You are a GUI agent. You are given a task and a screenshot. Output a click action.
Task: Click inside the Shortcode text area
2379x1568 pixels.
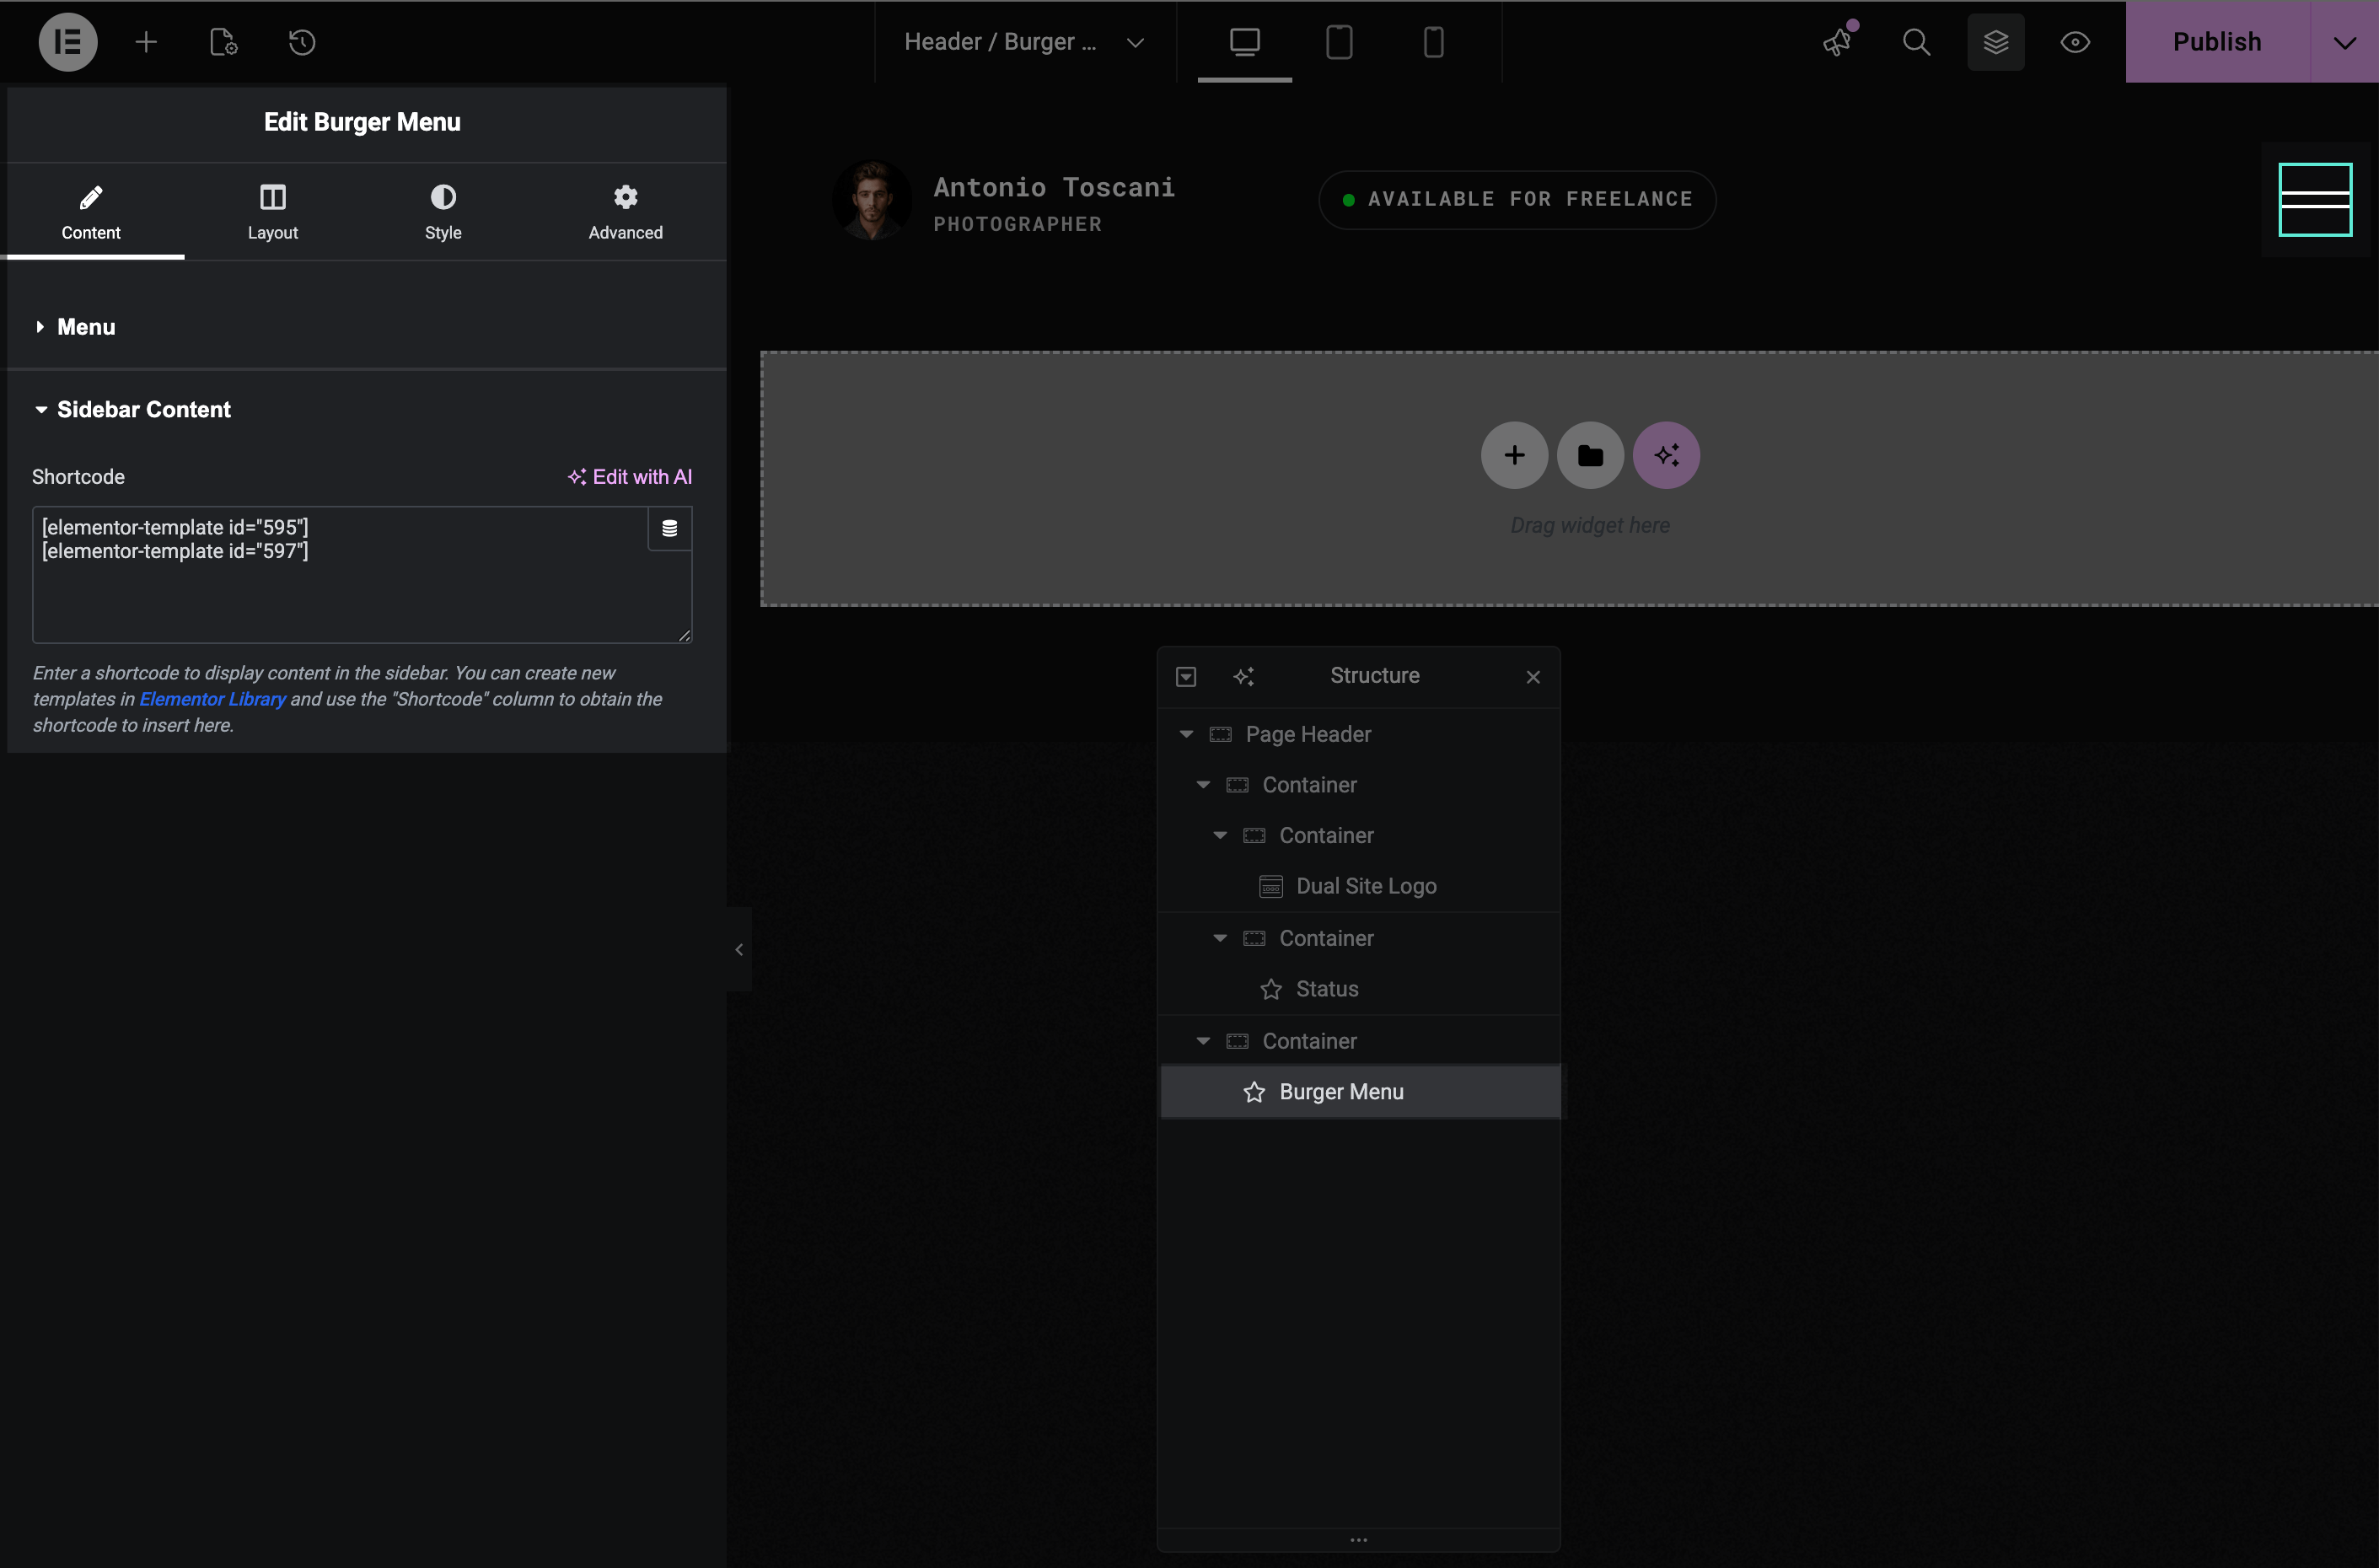click(340, 595)
